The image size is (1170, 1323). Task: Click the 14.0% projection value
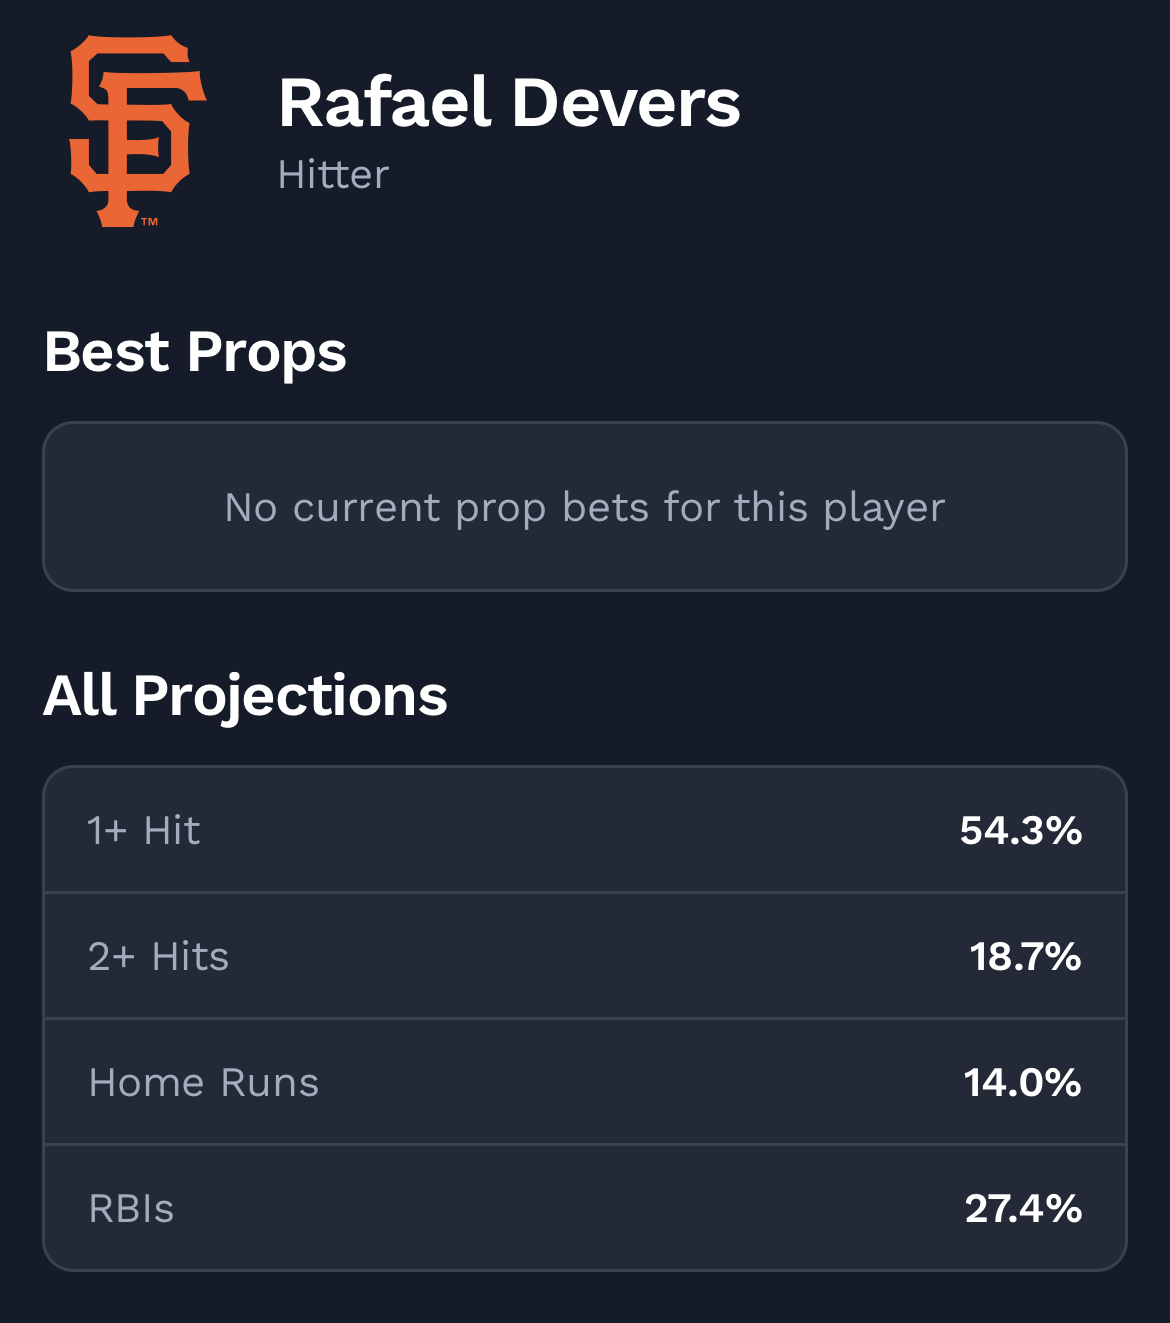click(1022, 1083)
